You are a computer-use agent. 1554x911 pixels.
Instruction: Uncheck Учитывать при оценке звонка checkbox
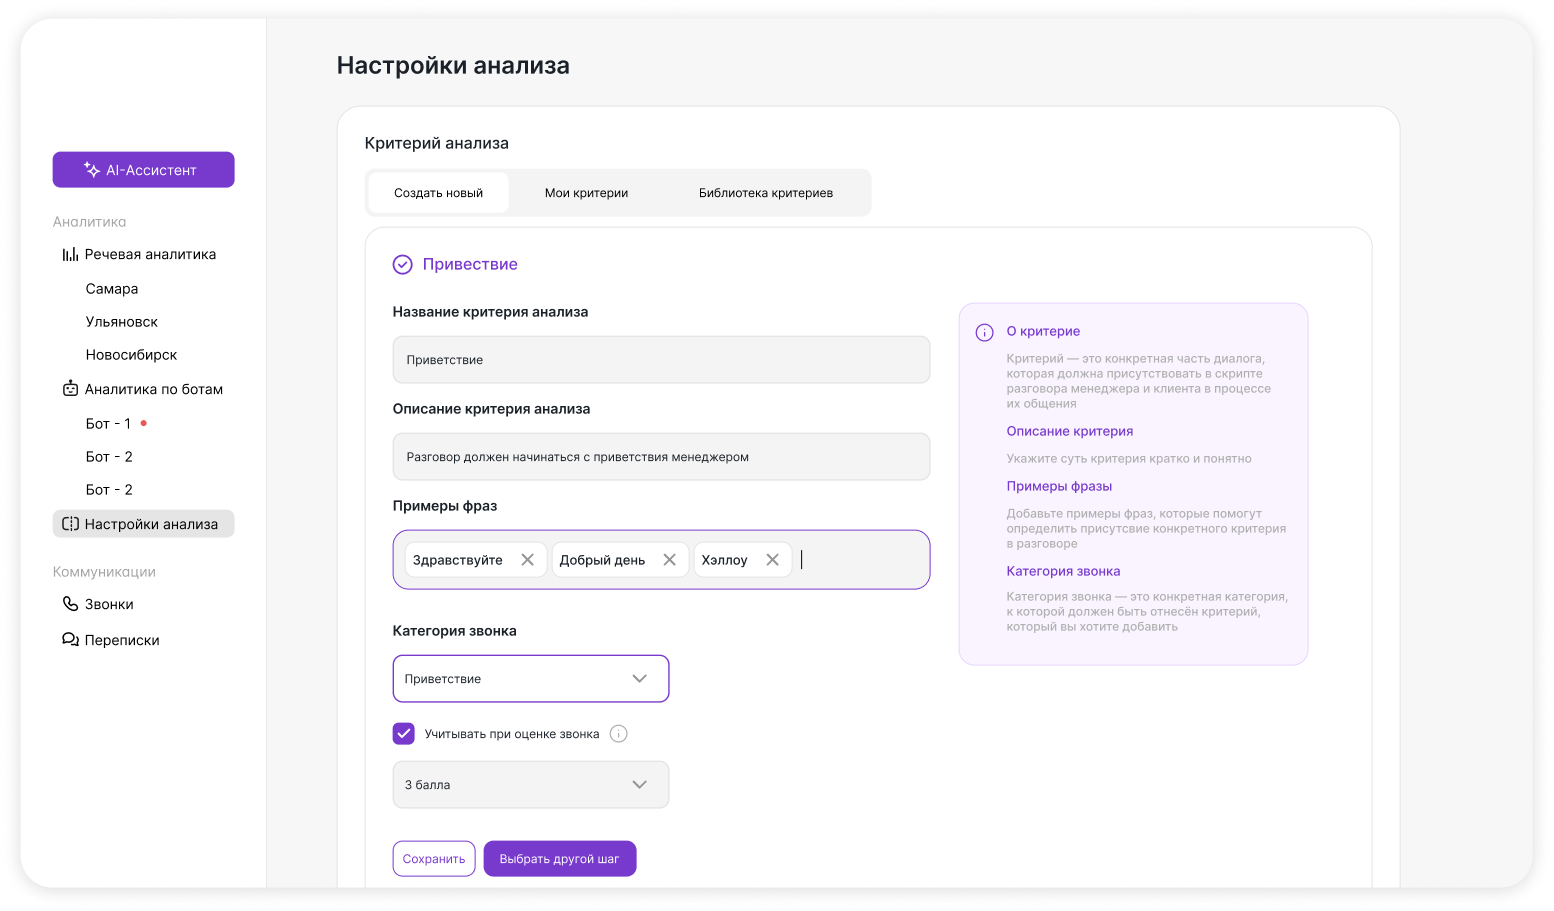click(x=403, y=734)
